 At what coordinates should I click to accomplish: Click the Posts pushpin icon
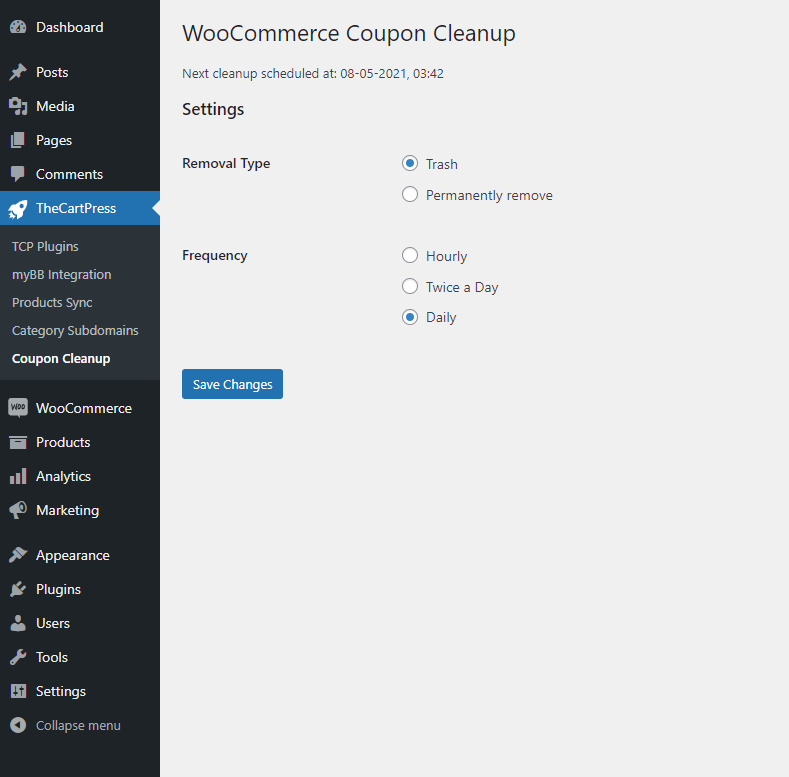[x=18, y=72]
